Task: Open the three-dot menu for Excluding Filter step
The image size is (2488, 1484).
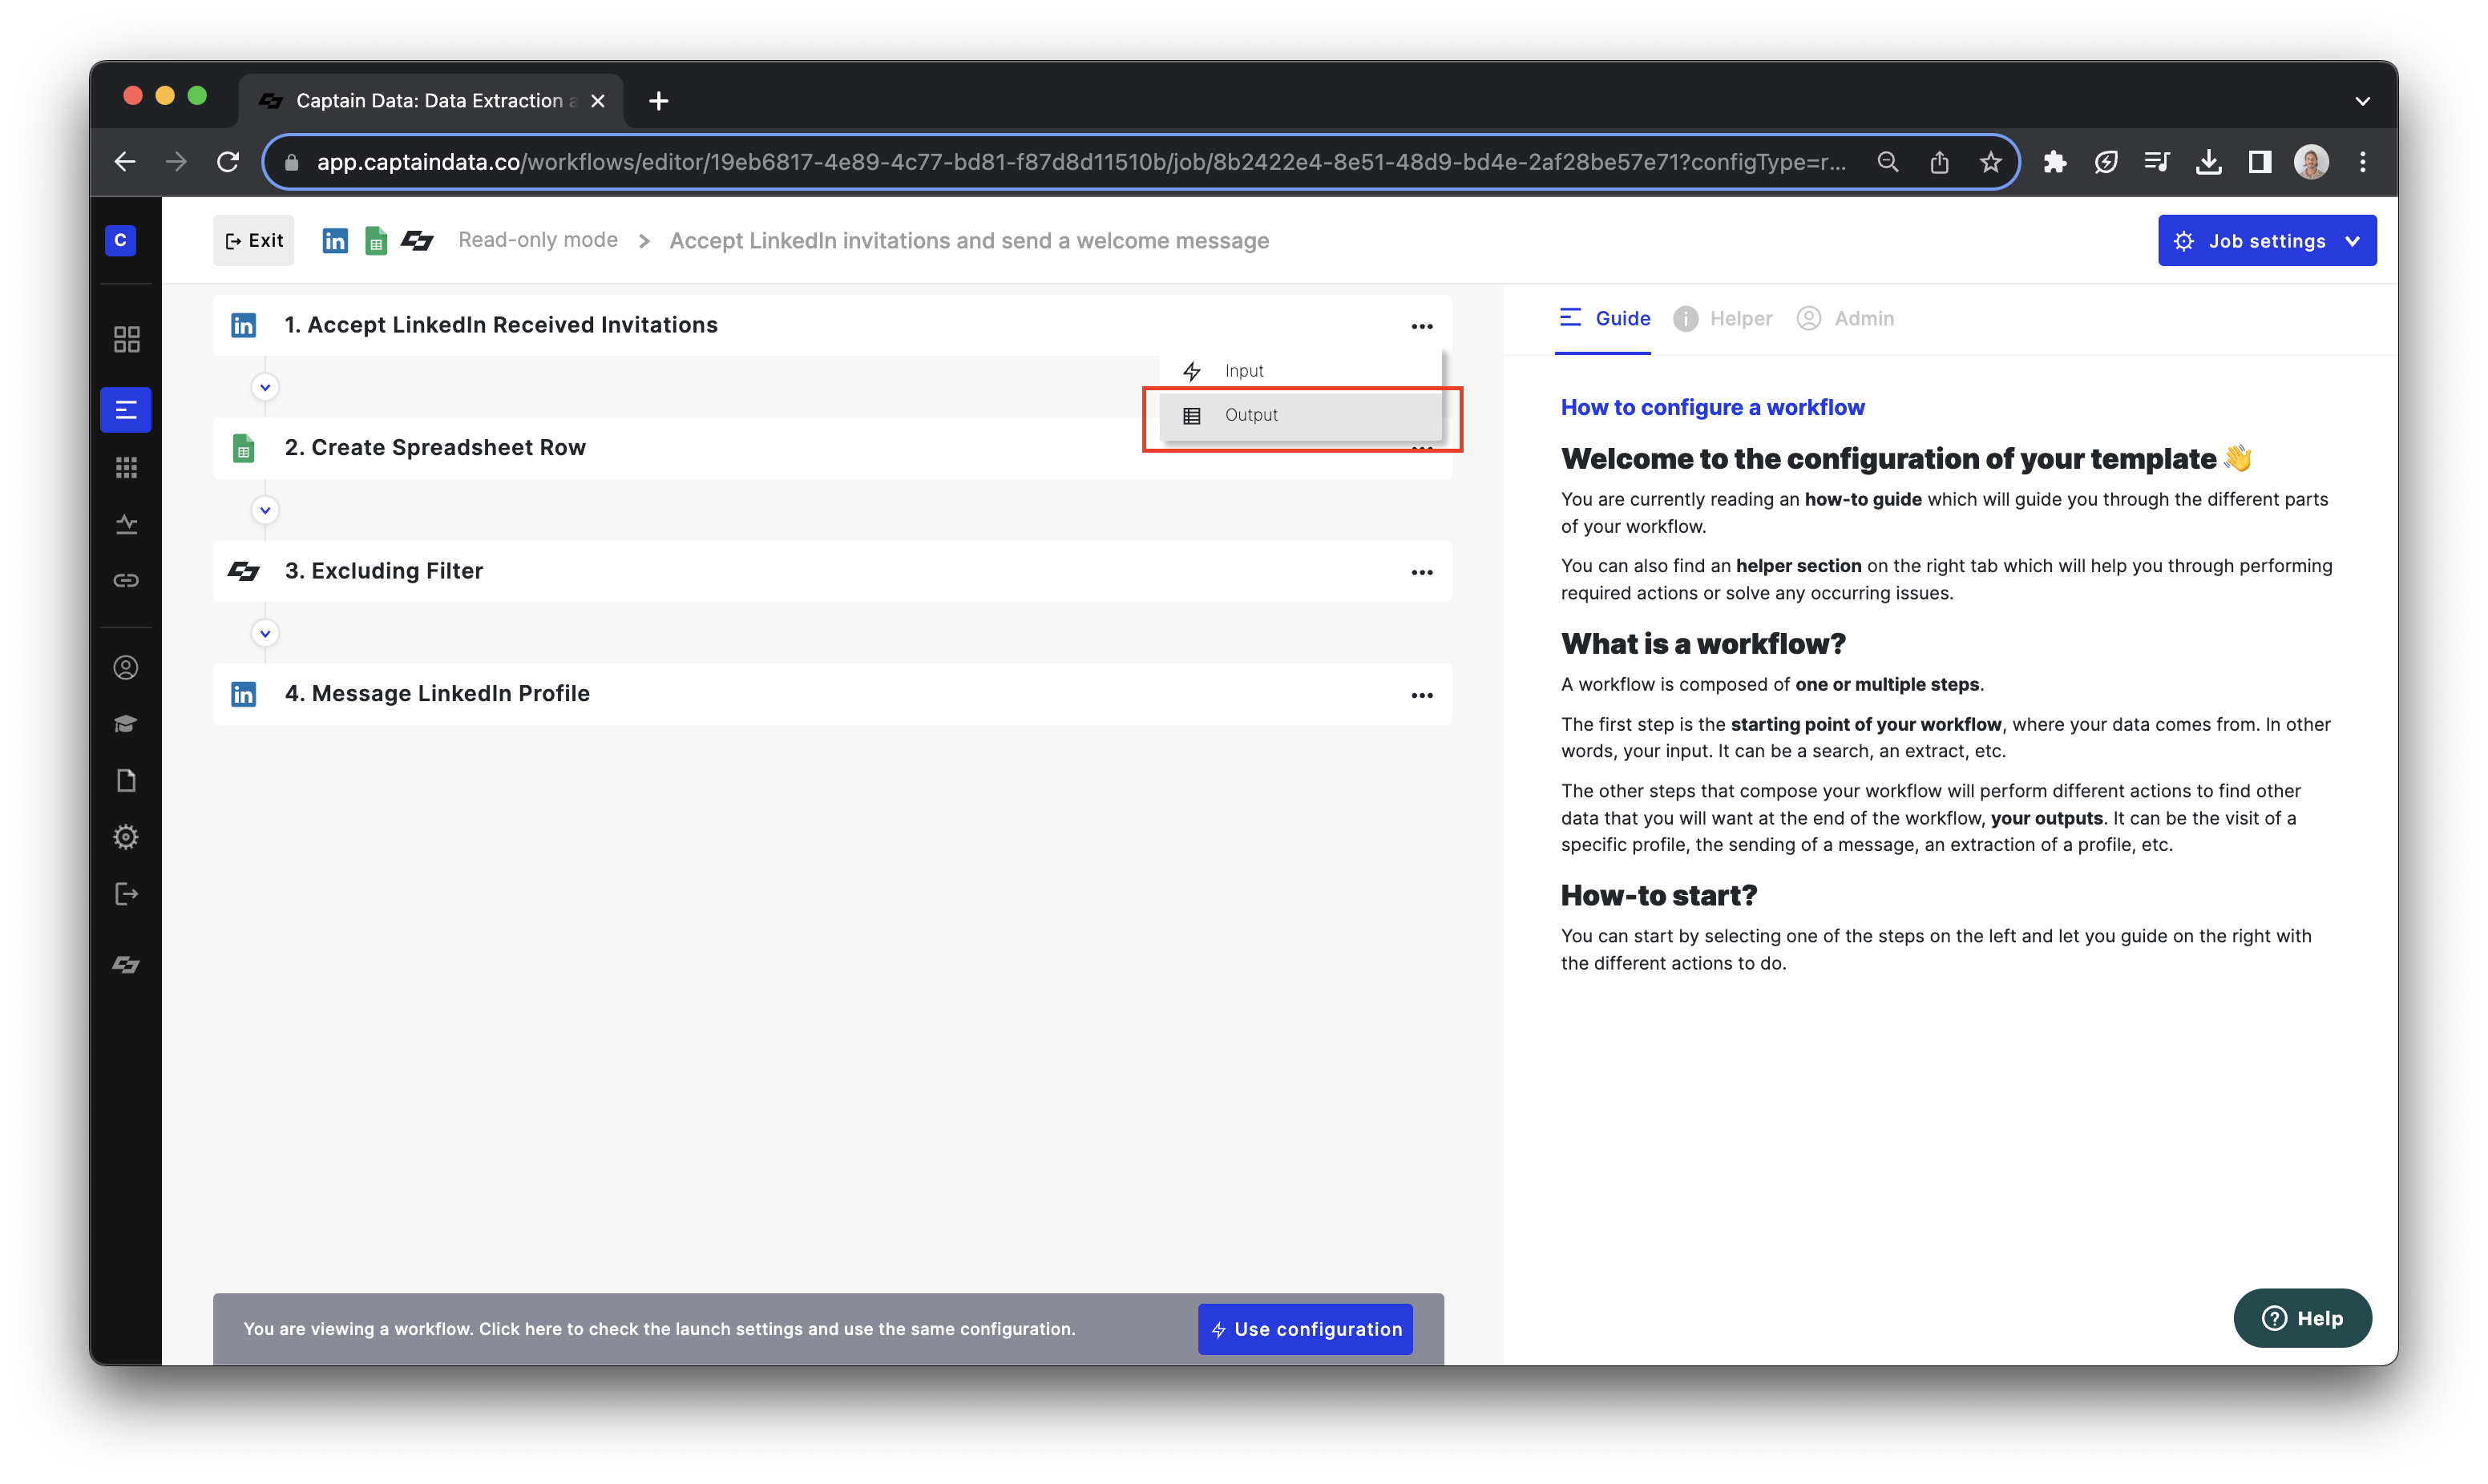Action: [1421, 572]
